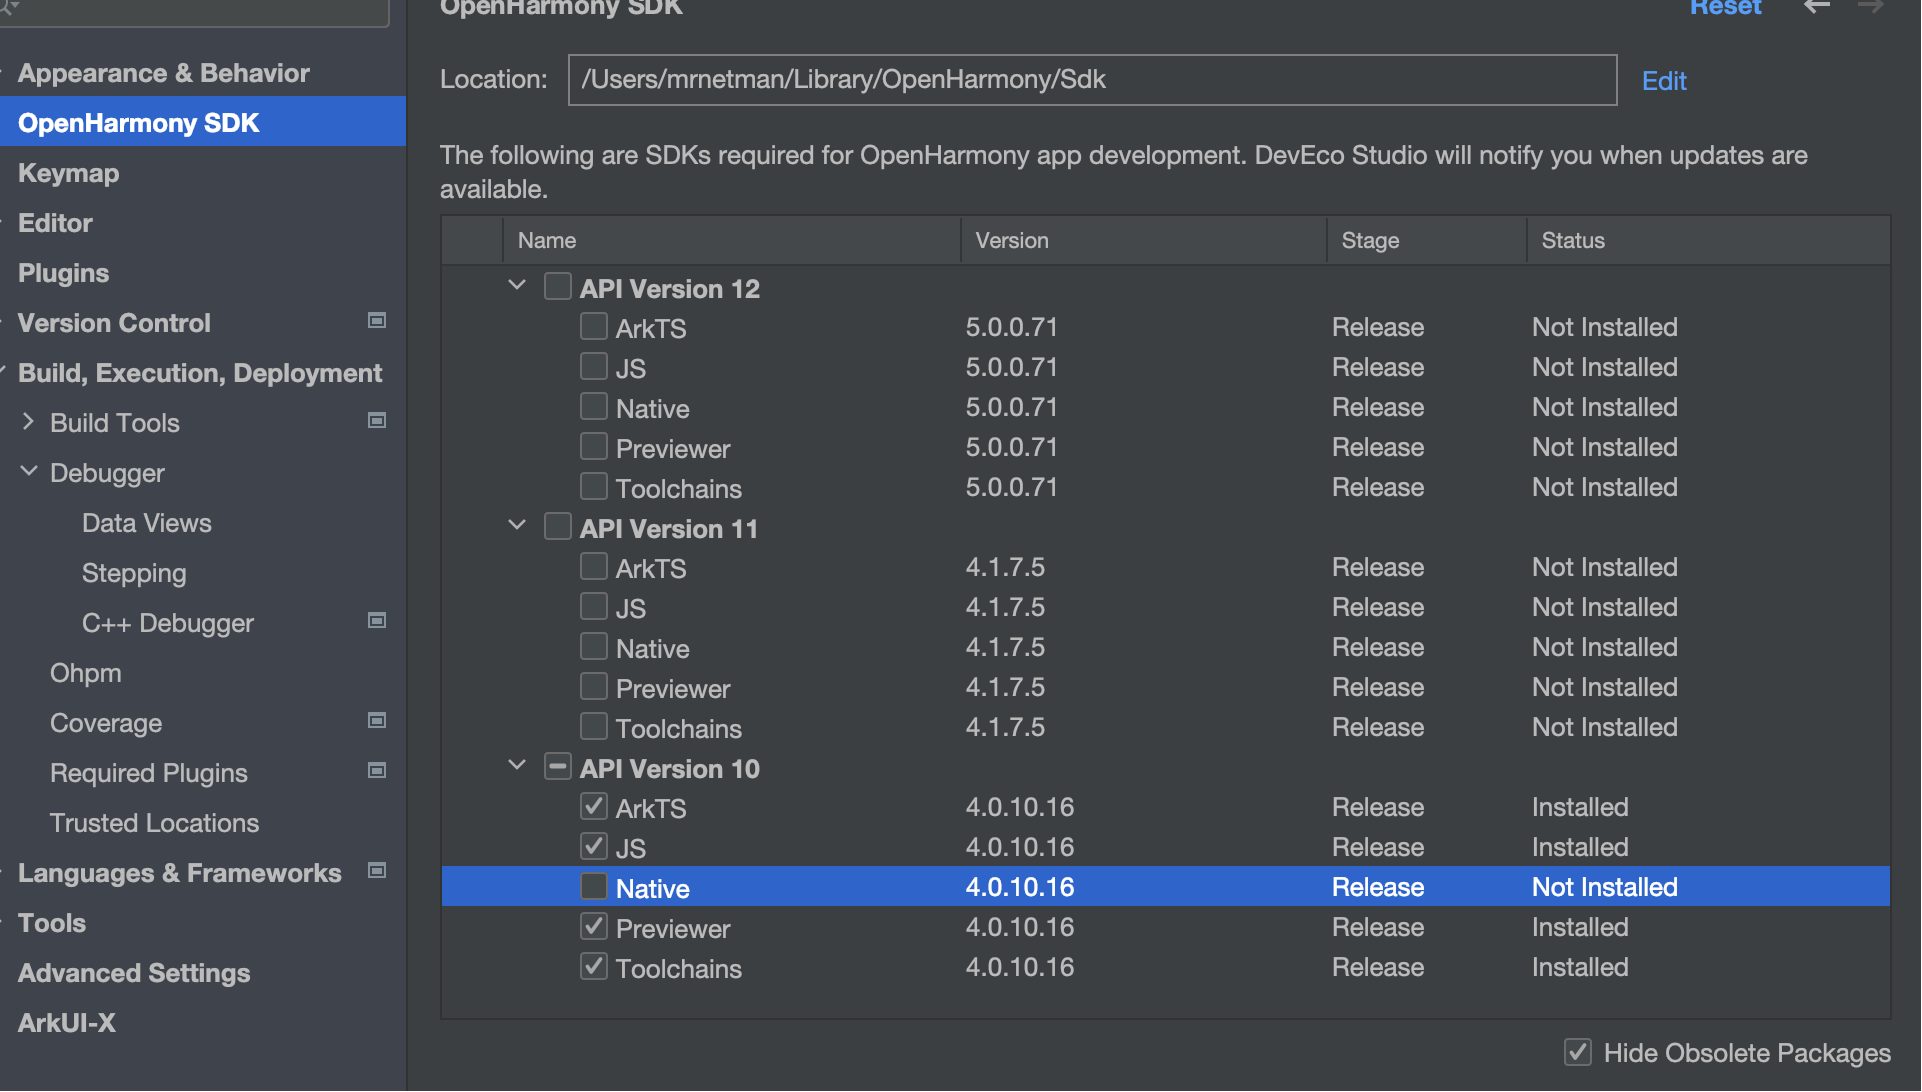Uncheck ArkTS under API Version 10

coord(594,806)
